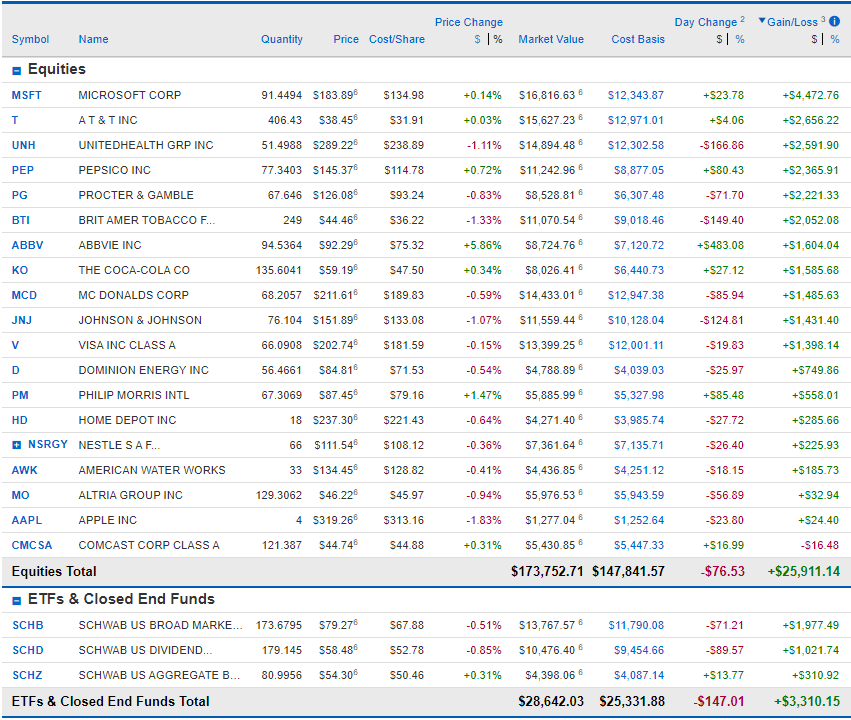Open the ABBV symbol link
This screenshot has width=851, height=720.
click(27, 245)
